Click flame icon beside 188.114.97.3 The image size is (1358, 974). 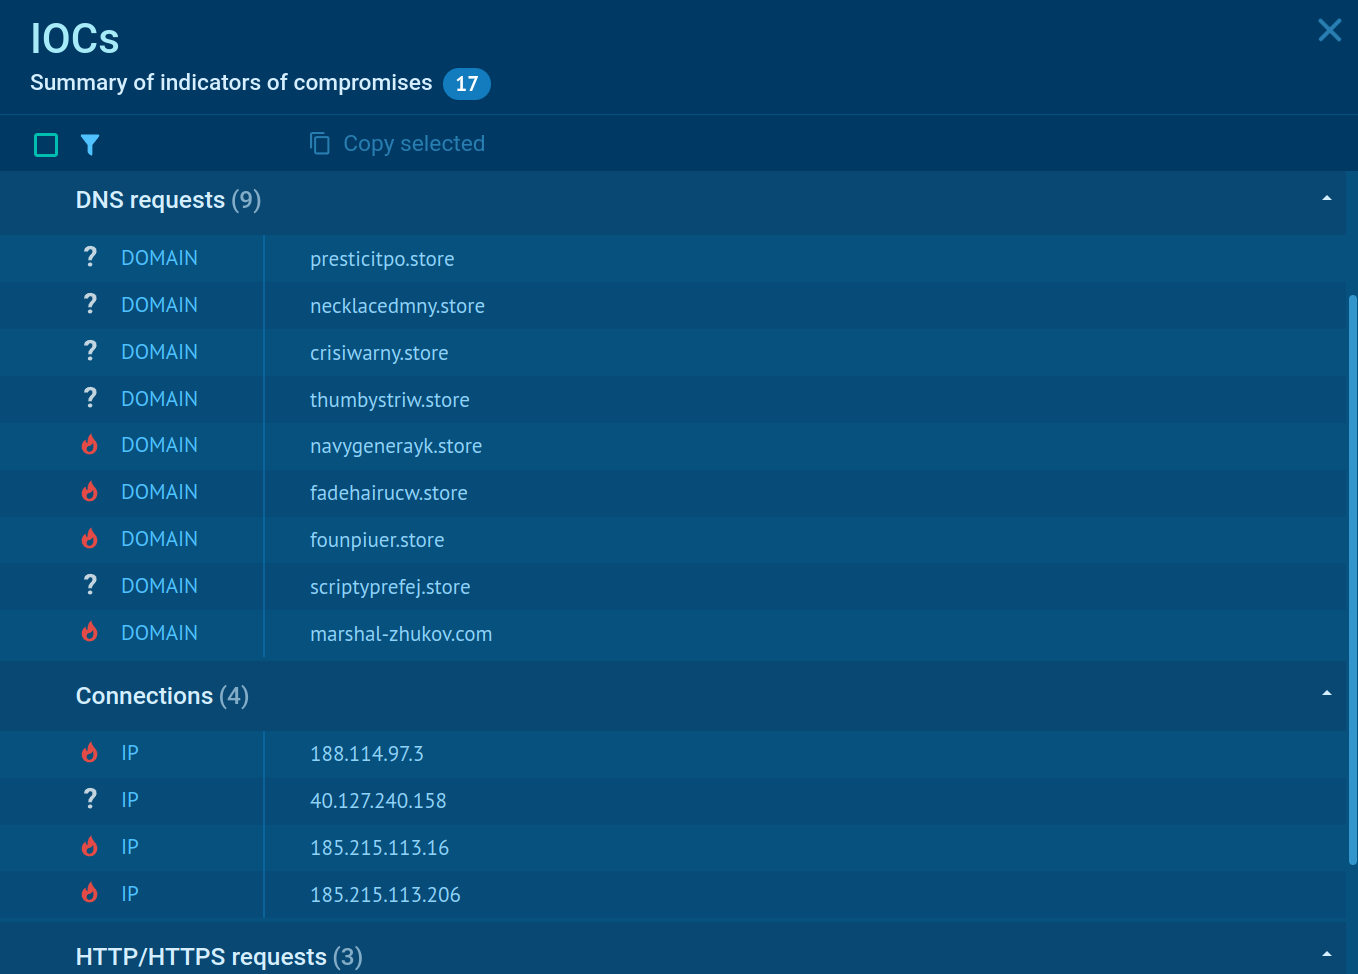90,752
